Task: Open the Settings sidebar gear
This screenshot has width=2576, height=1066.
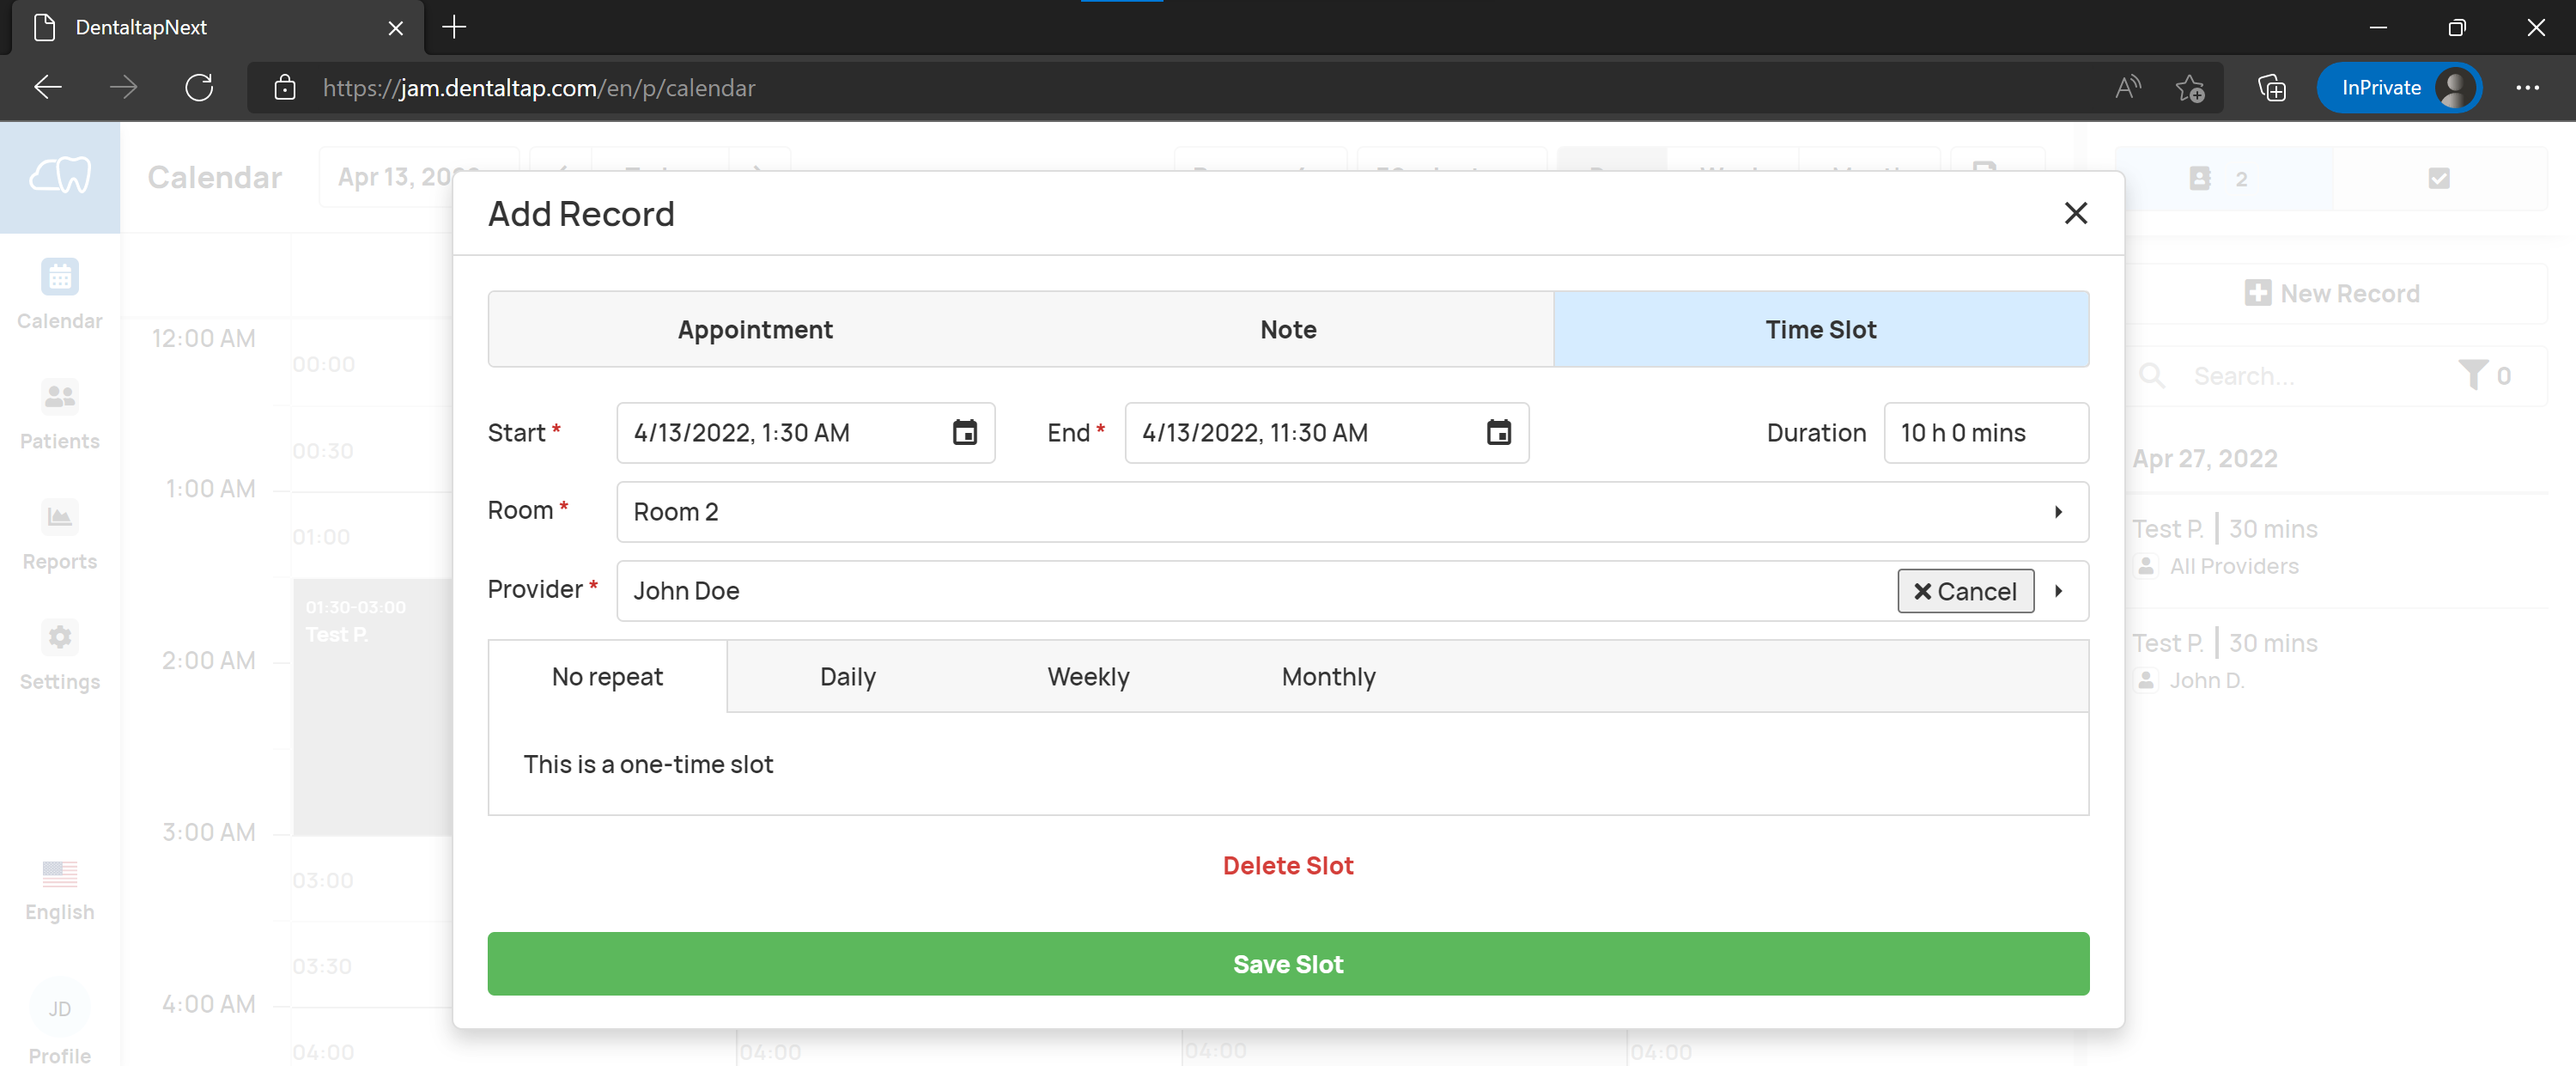Action: pos(60,655)
